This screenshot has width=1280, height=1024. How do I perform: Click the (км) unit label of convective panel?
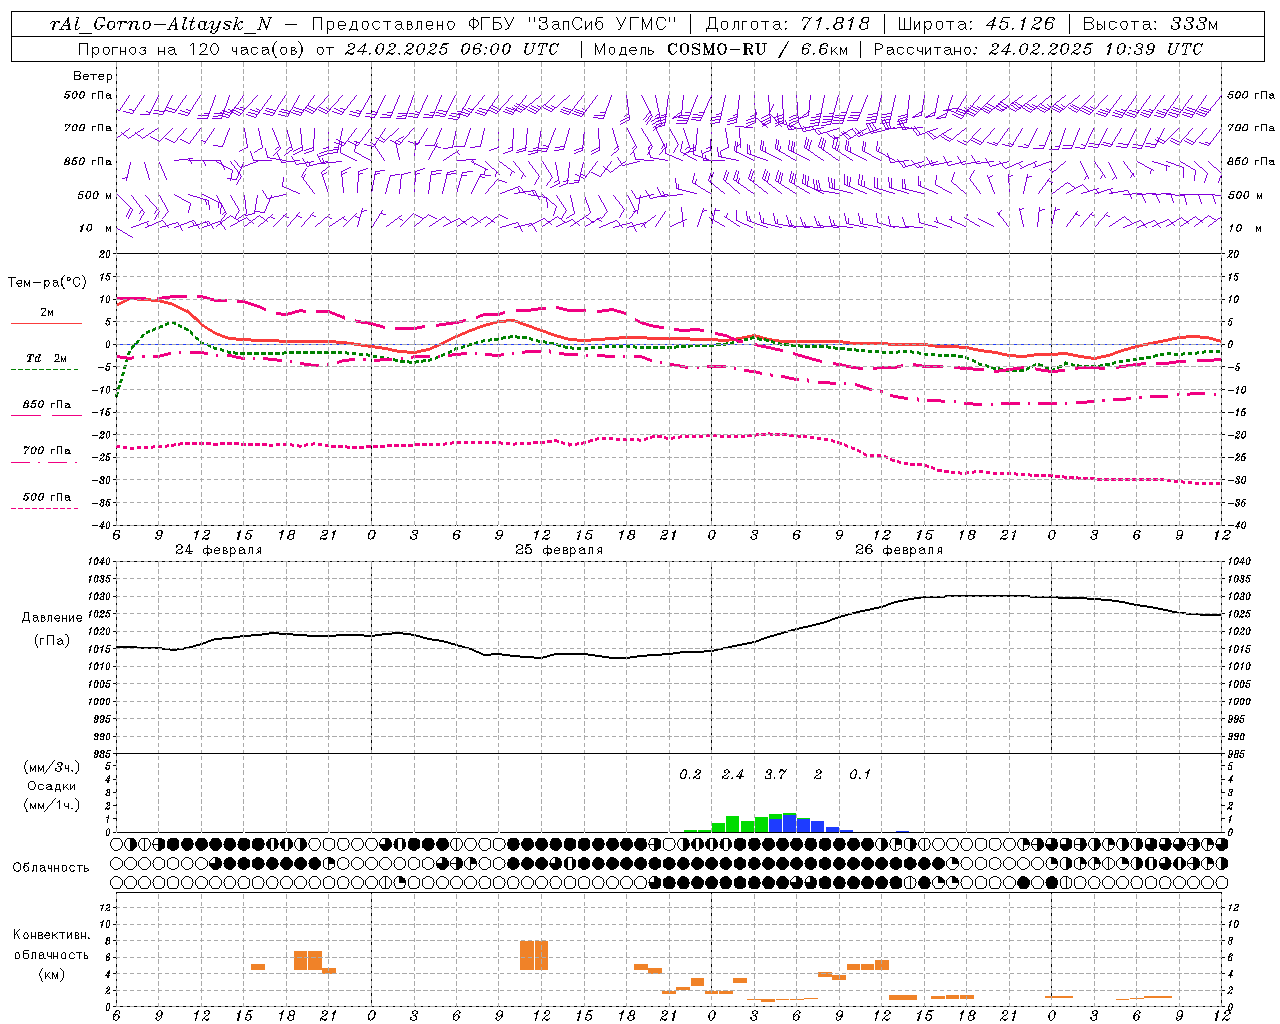[52, 975]
